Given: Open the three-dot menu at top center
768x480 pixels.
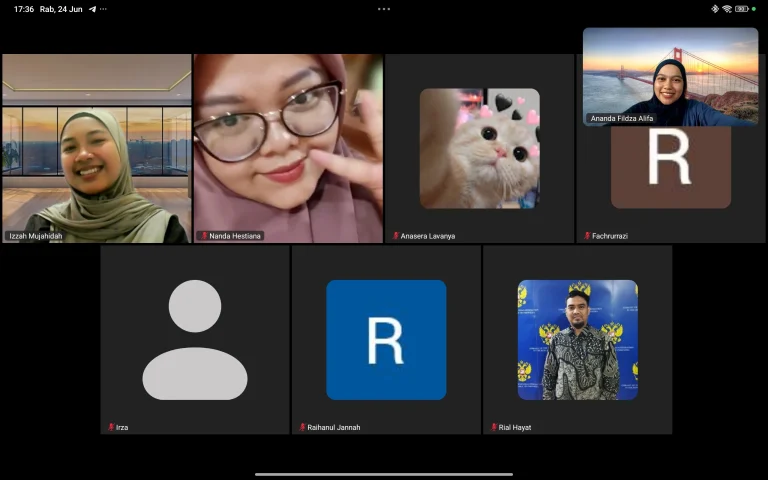Looking at the screenshot, I should pyautogui.click(x=384, y=9).
